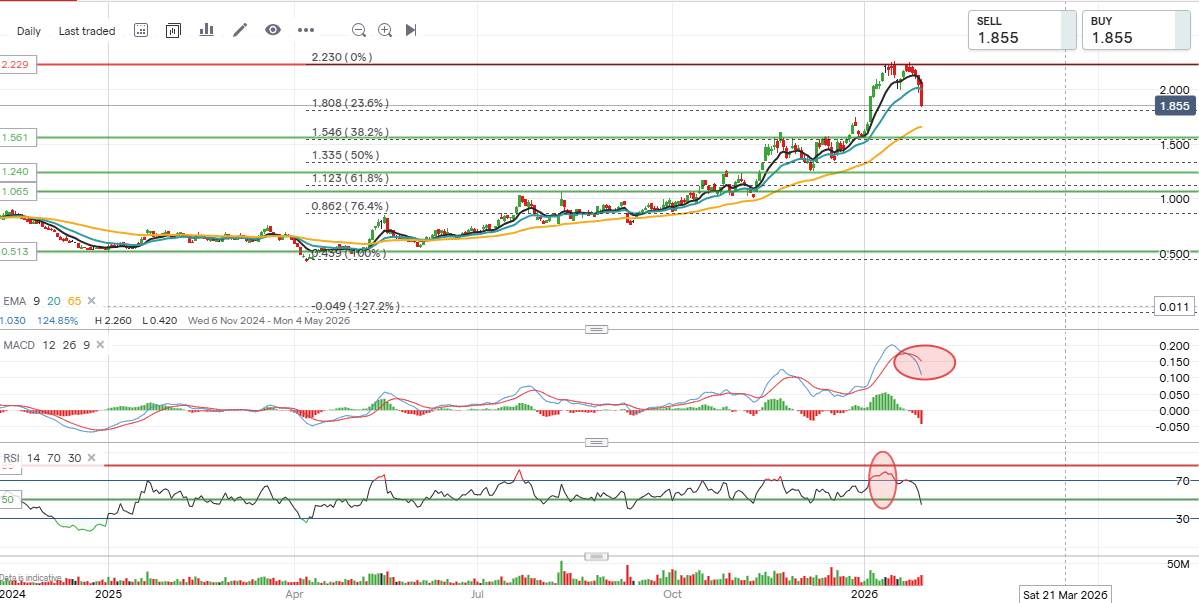1199x603 pixels.
Task: Remove the EMA indicator with its X
Action: pos(92,300)
